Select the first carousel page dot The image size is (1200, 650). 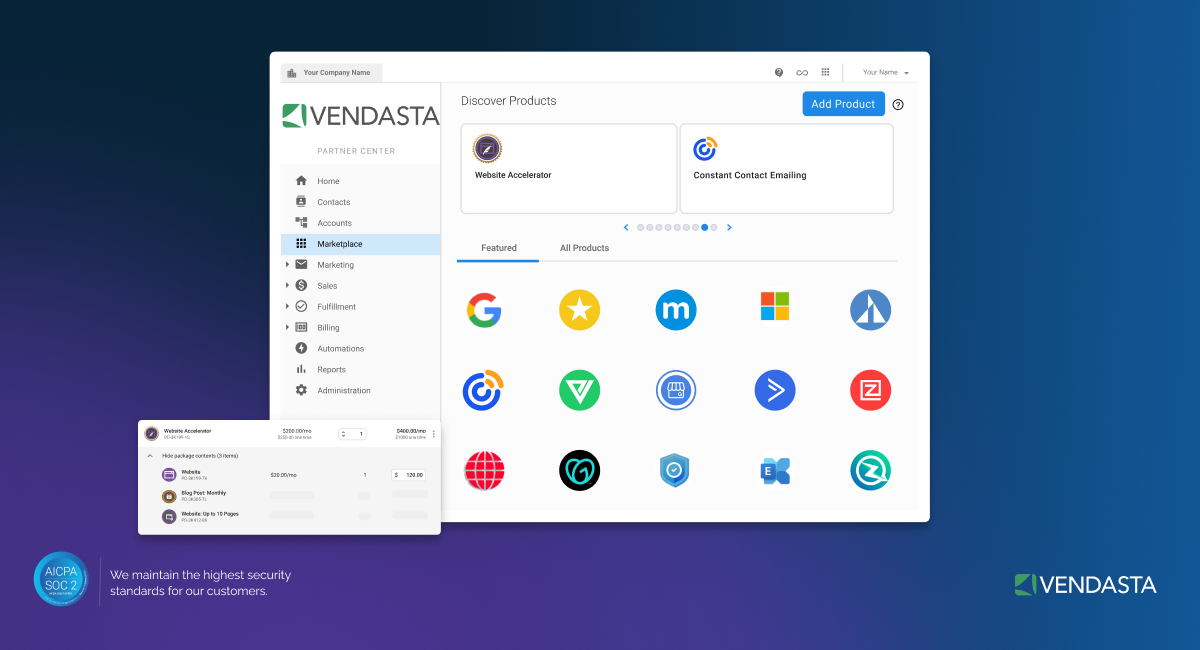click(x=640, y=227)
